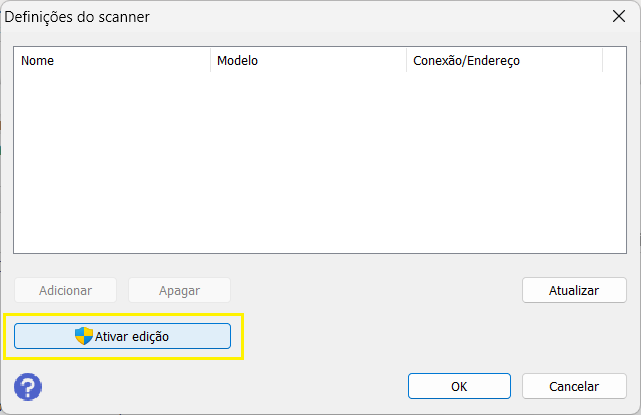Open help via the blue question mark icon
641x415 pixels.
click(28, 386)
